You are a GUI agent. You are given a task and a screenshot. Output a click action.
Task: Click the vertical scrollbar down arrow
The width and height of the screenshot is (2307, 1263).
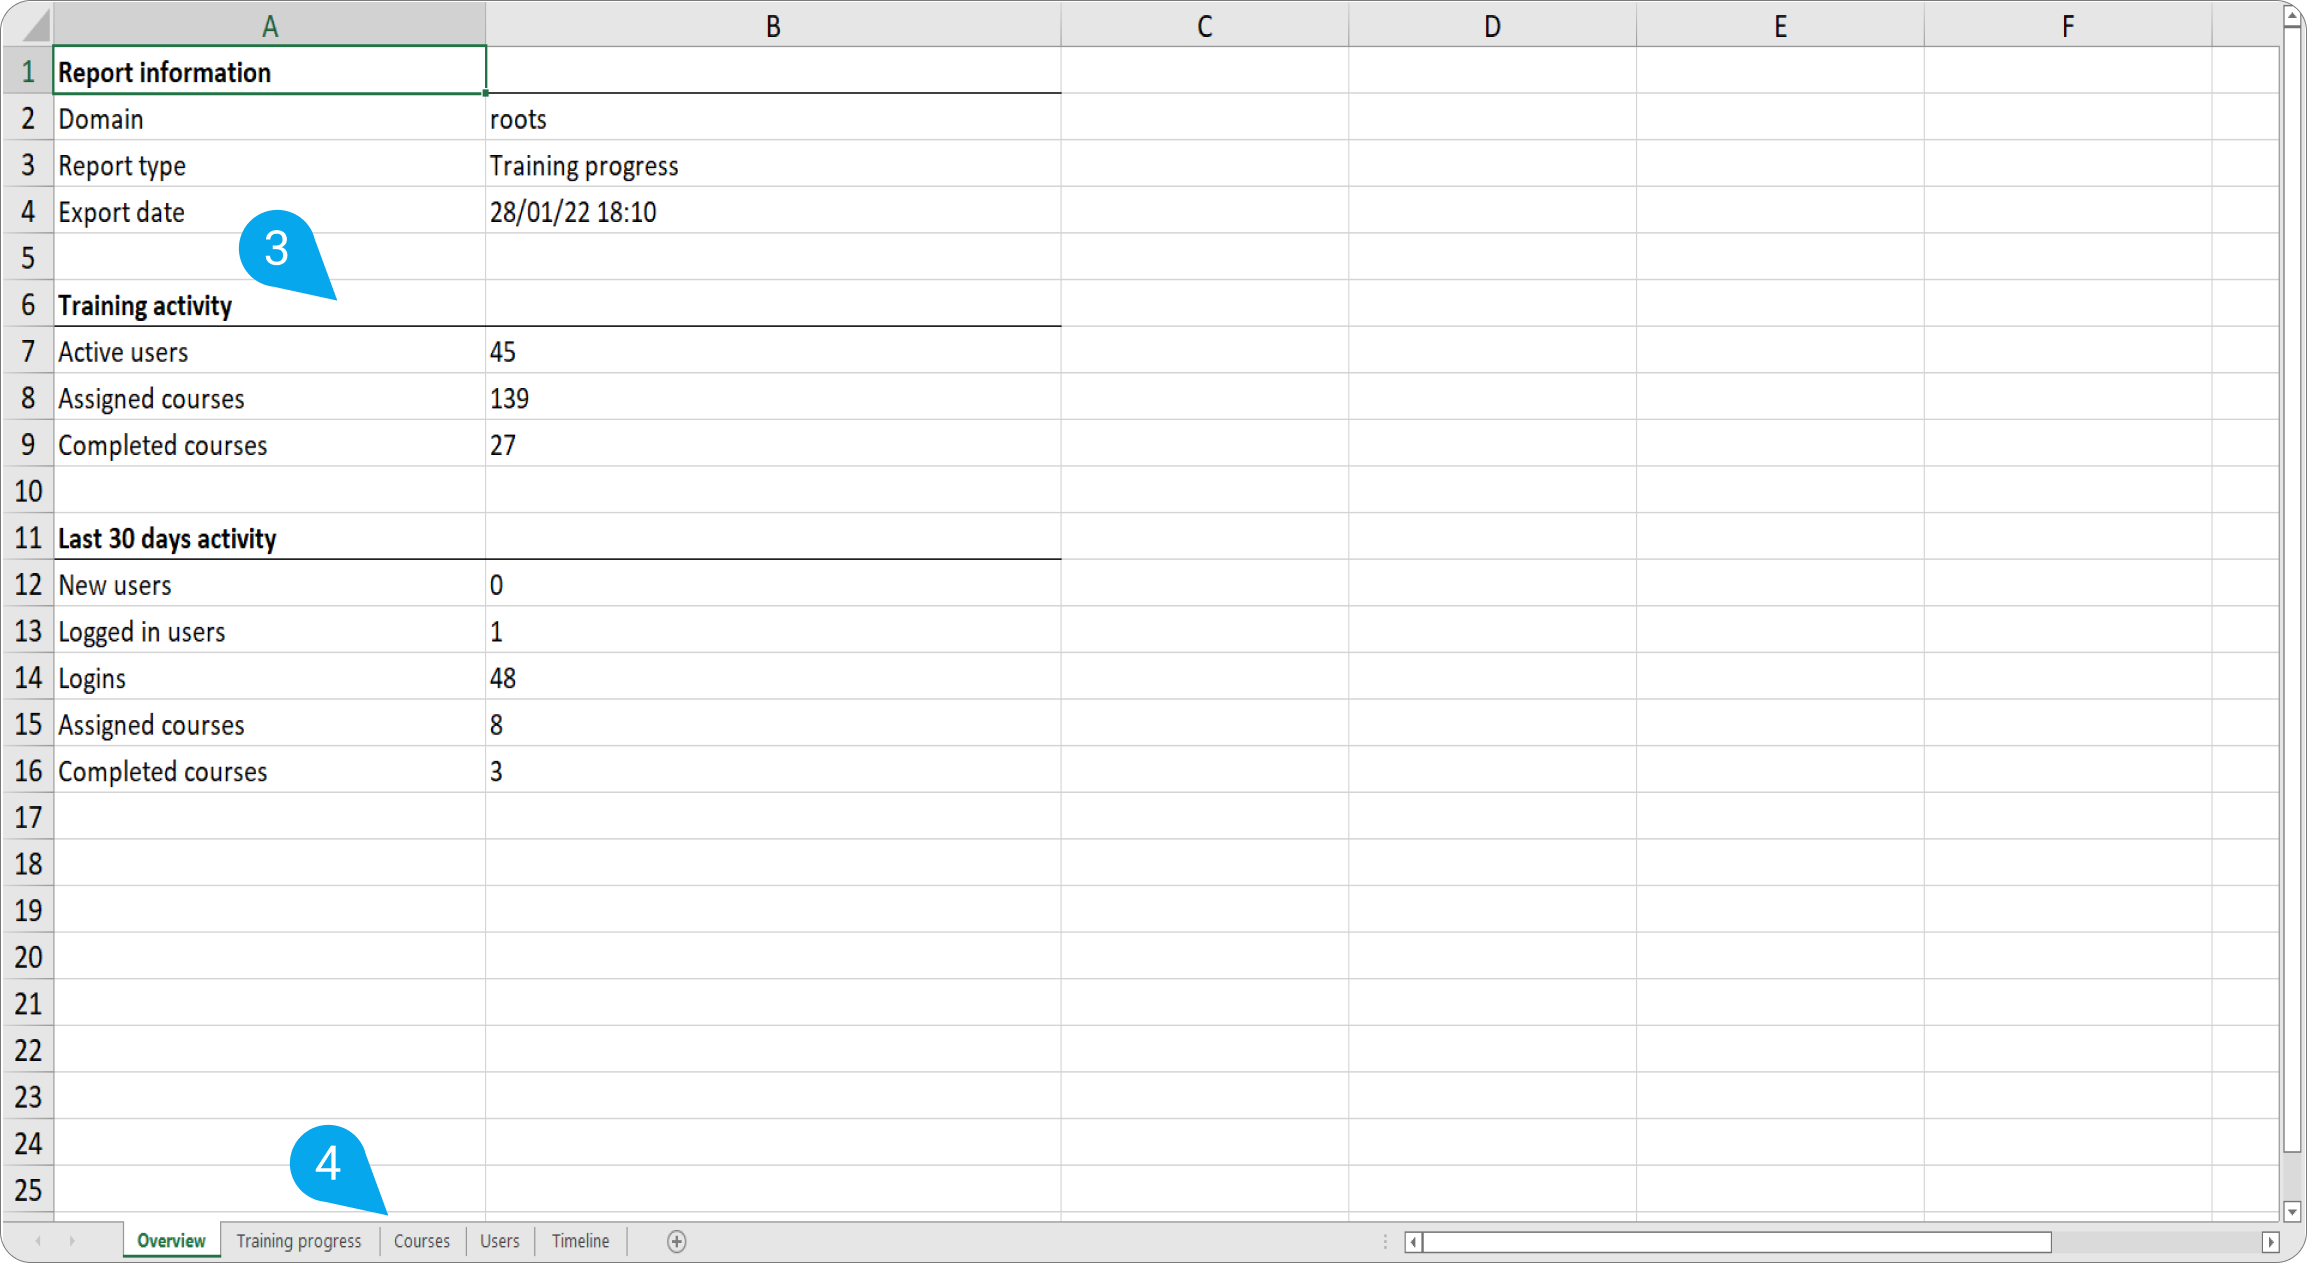pos(2292,1211)
